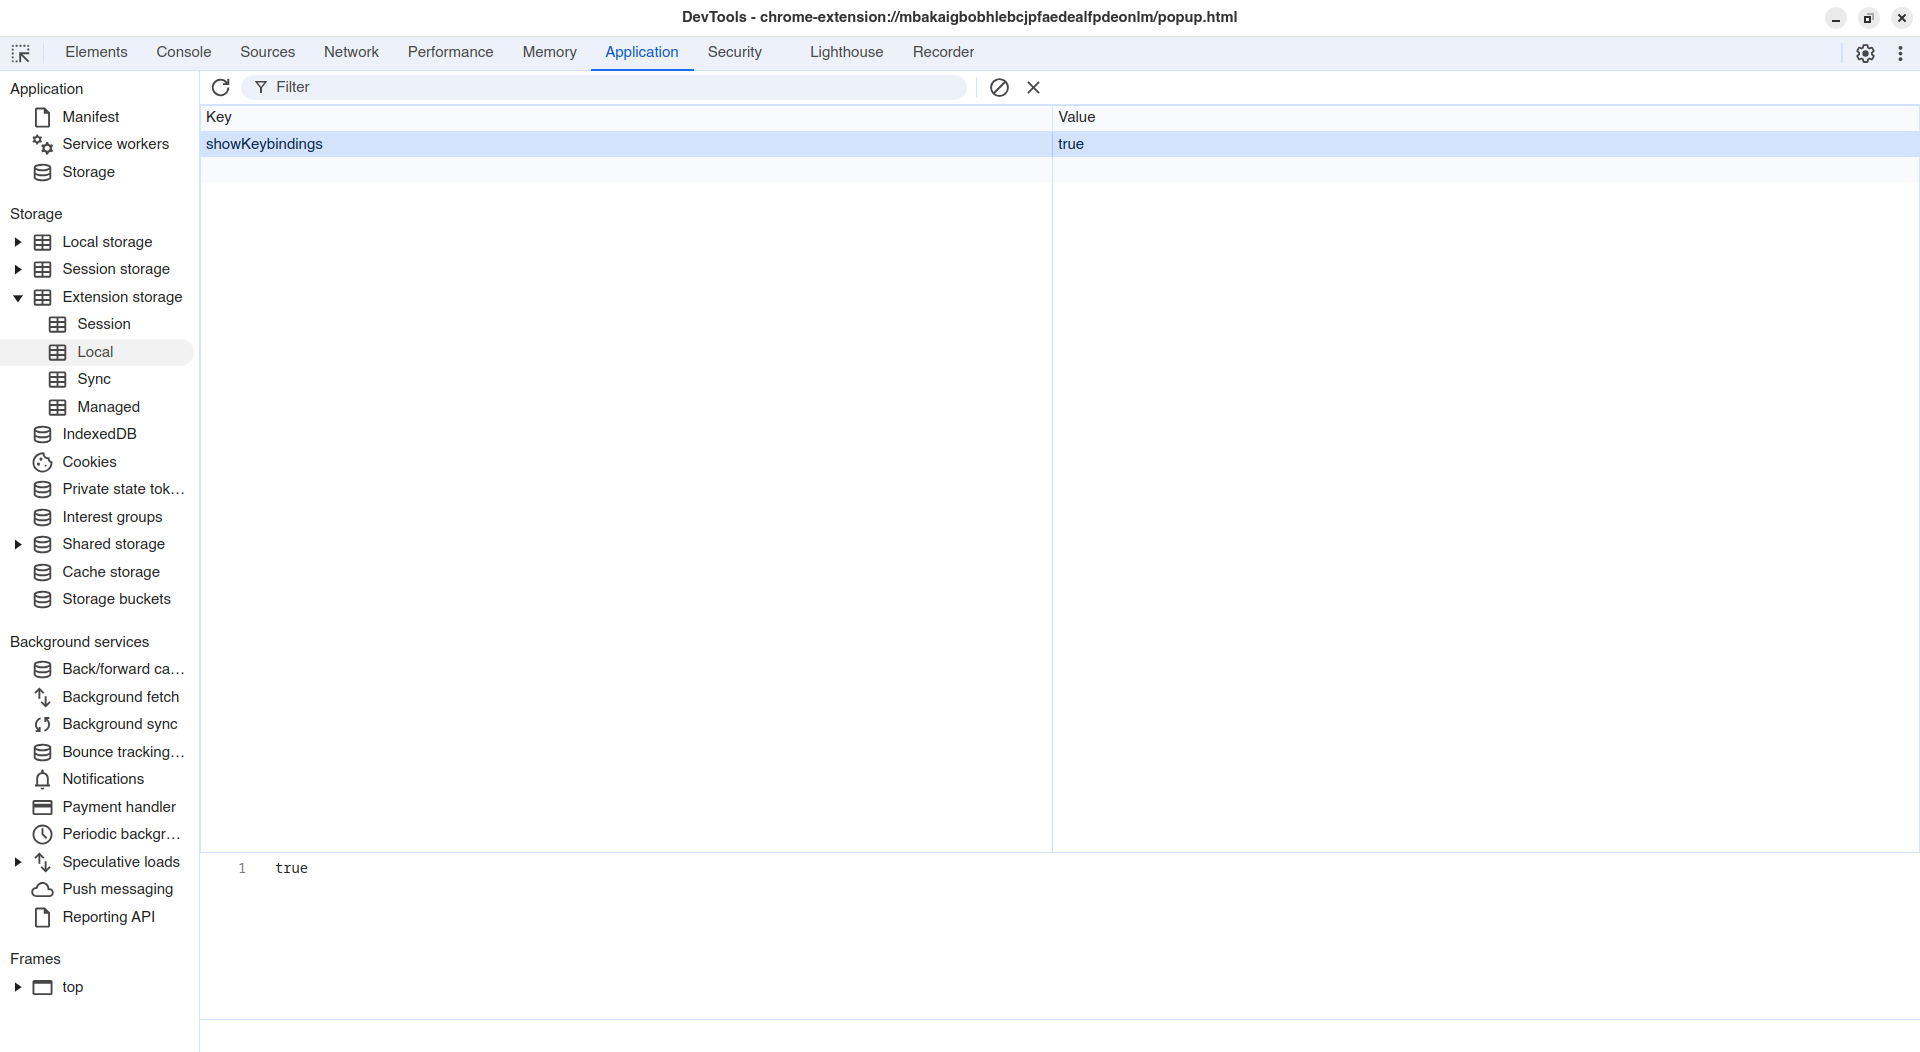1920x1052 pixels.
Task: Click the refresh storage icon
Action: coord(221,88)
